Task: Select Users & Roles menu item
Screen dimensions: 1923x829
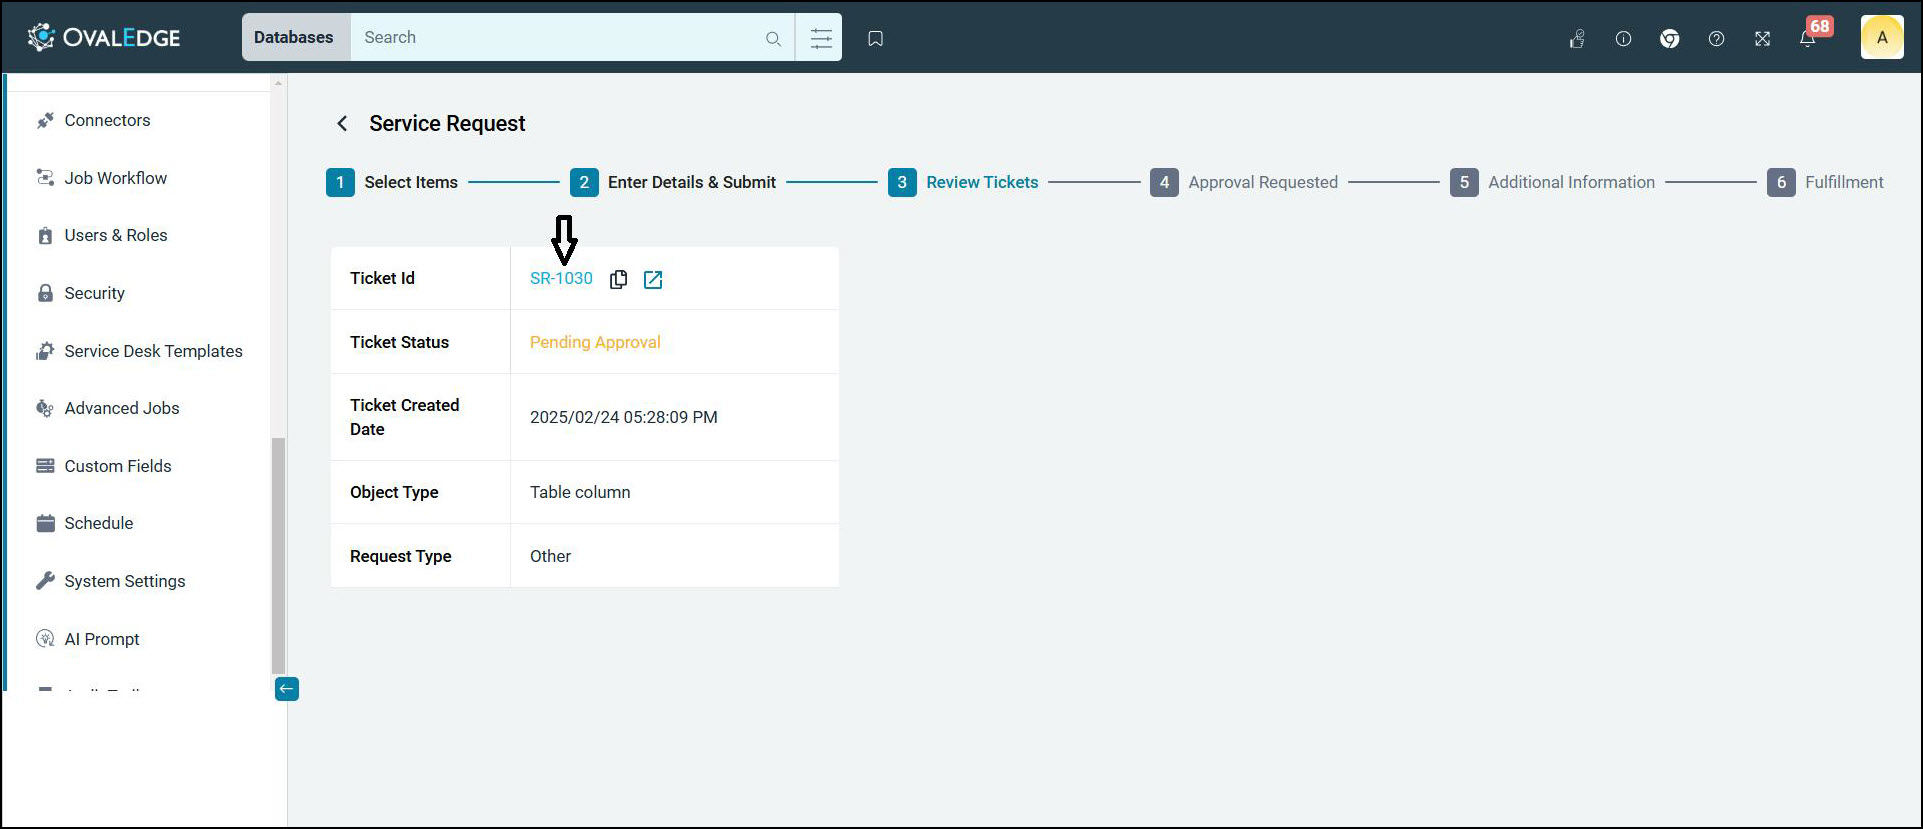Action: tap(116, 235)
